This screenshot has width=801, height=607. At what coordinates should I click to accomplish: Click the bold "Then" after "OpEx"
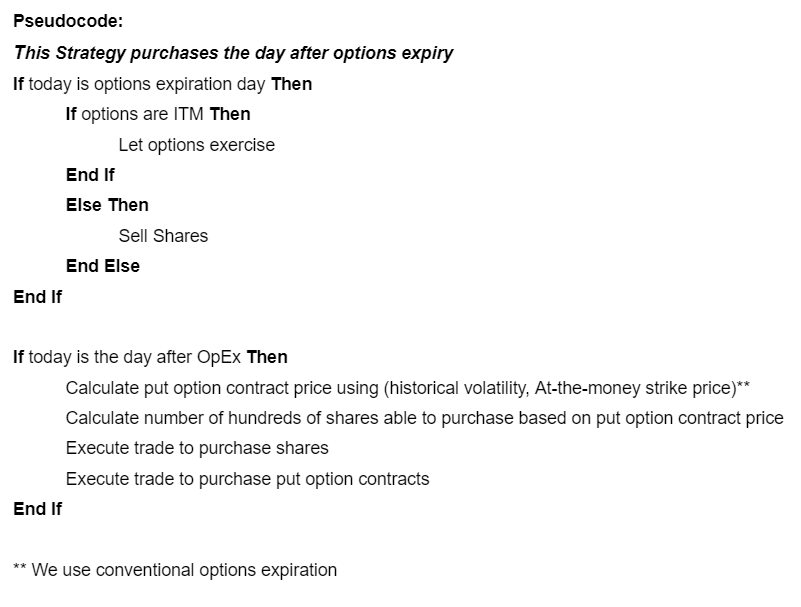(x=267, y=357)
